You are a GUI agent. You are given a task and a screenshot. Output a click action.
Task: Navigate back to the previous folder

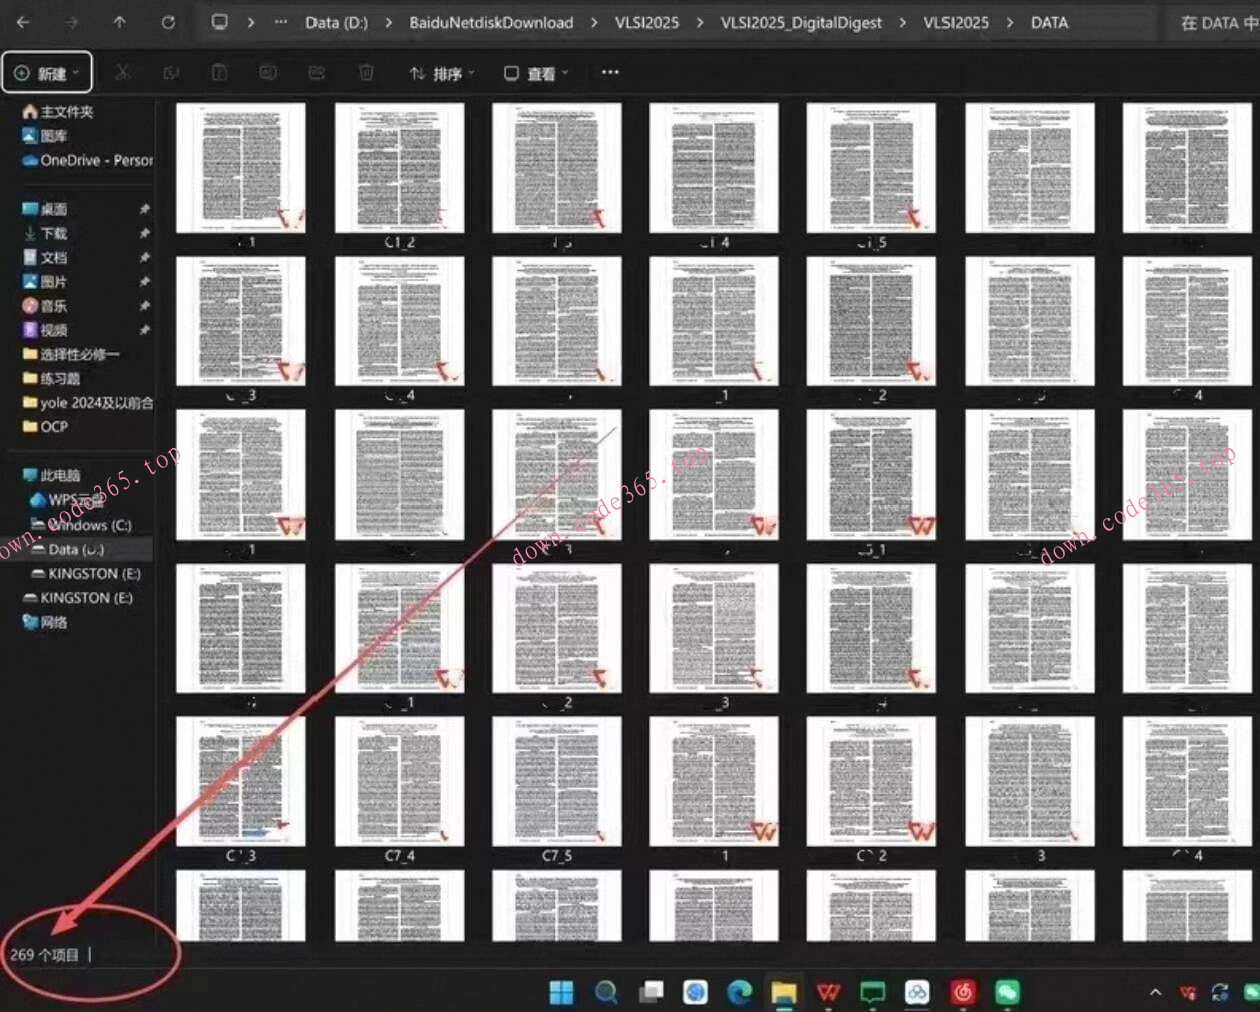pyautogui.click(x=23, y=22)
